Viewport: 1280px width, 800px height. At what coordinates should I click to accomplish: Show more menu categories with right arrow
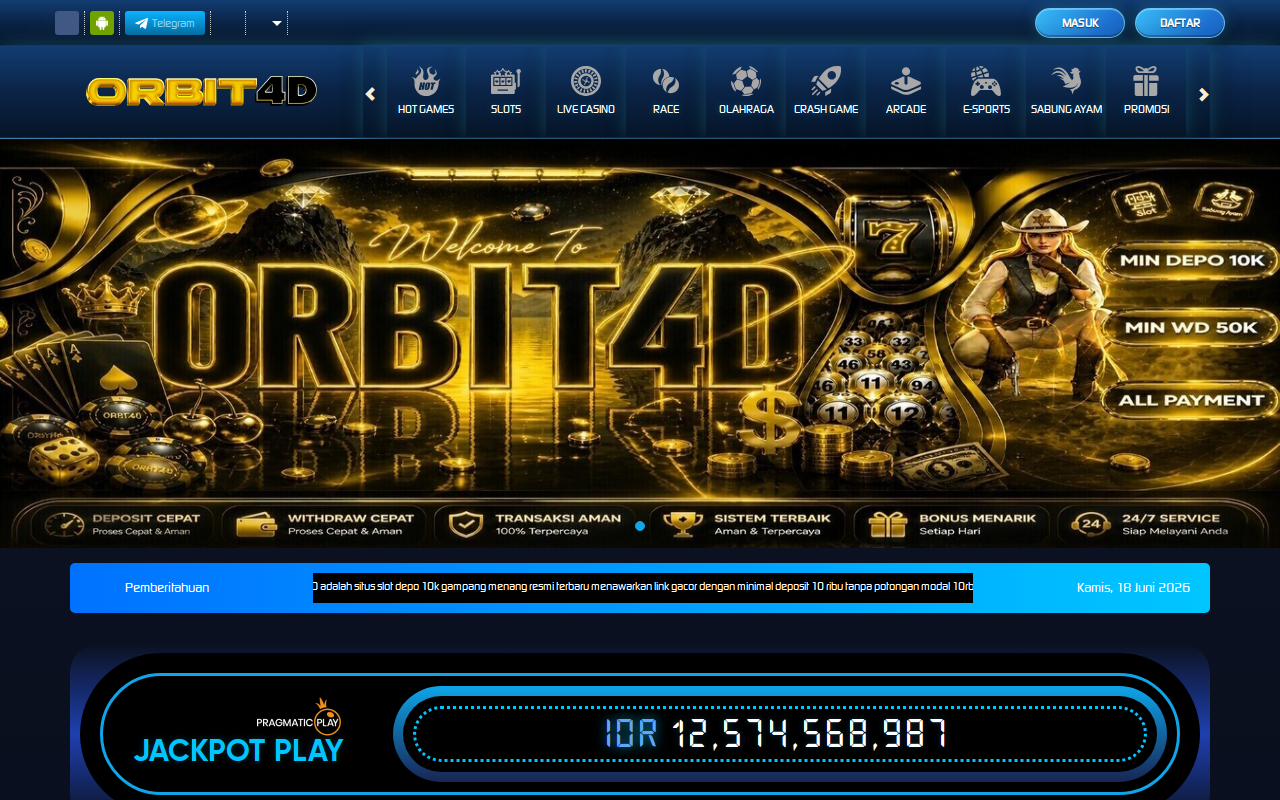[1204, 94]
